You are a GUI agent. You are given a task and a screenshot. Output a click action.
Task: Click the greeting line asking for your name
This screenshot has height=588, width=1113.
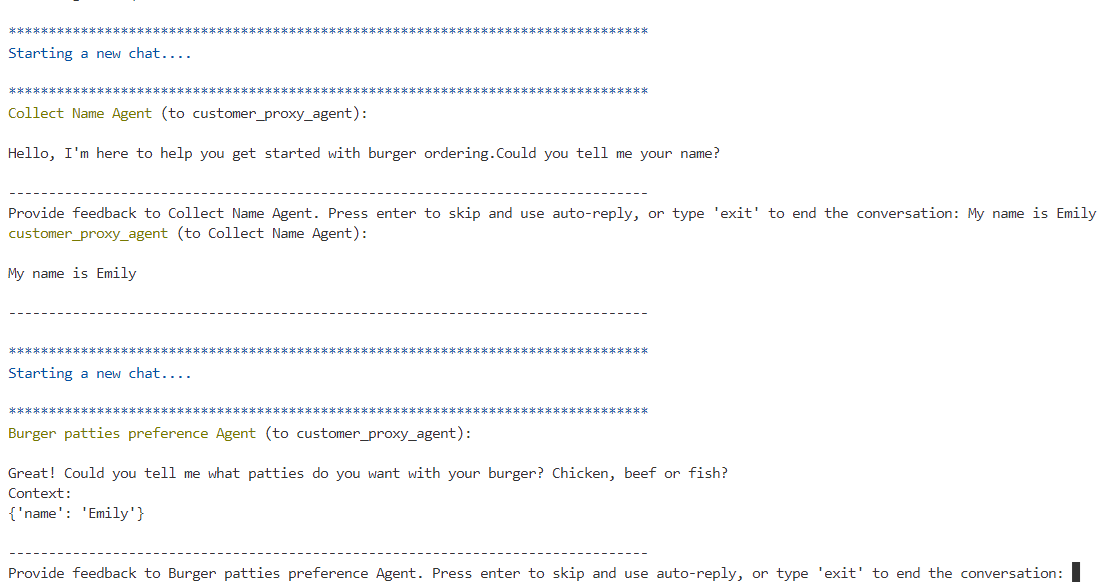[363, 153]
